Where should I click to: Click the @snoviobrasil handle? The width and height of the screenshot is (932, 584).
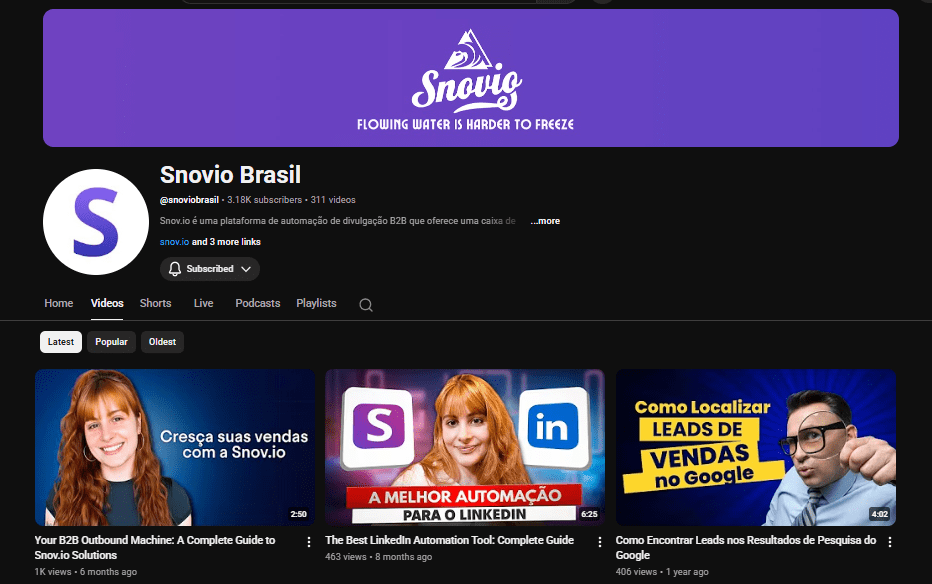point(189,200)
